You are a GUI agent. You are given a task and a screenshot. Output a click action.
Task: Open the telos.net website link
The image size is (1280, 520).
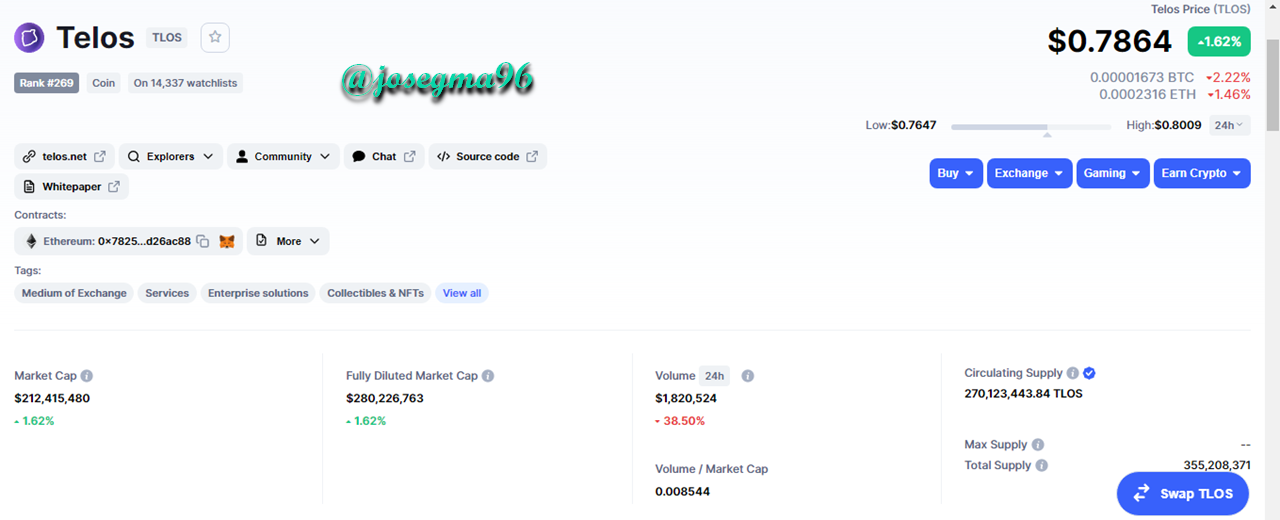(64, 157)
